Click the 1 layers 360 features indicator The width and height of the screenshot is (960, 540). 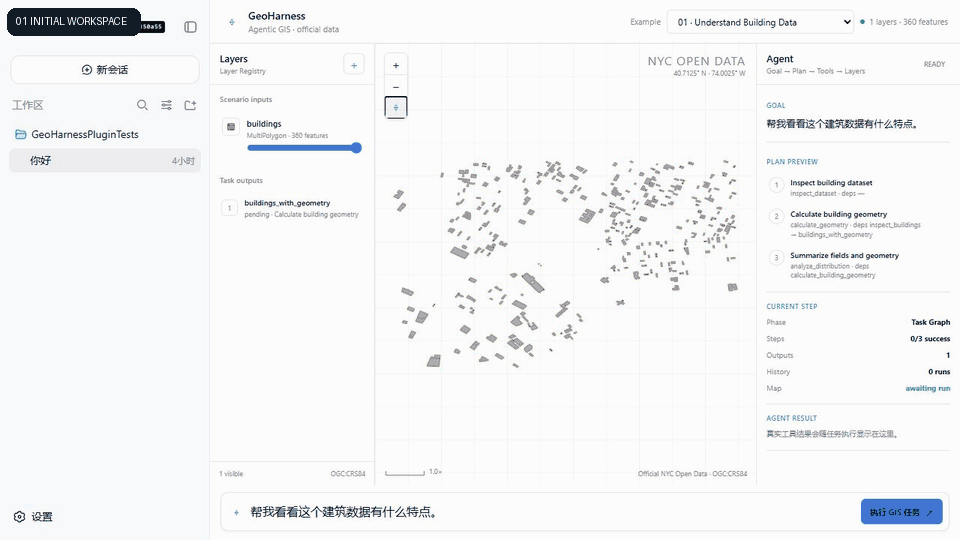(x=904, y=22)
